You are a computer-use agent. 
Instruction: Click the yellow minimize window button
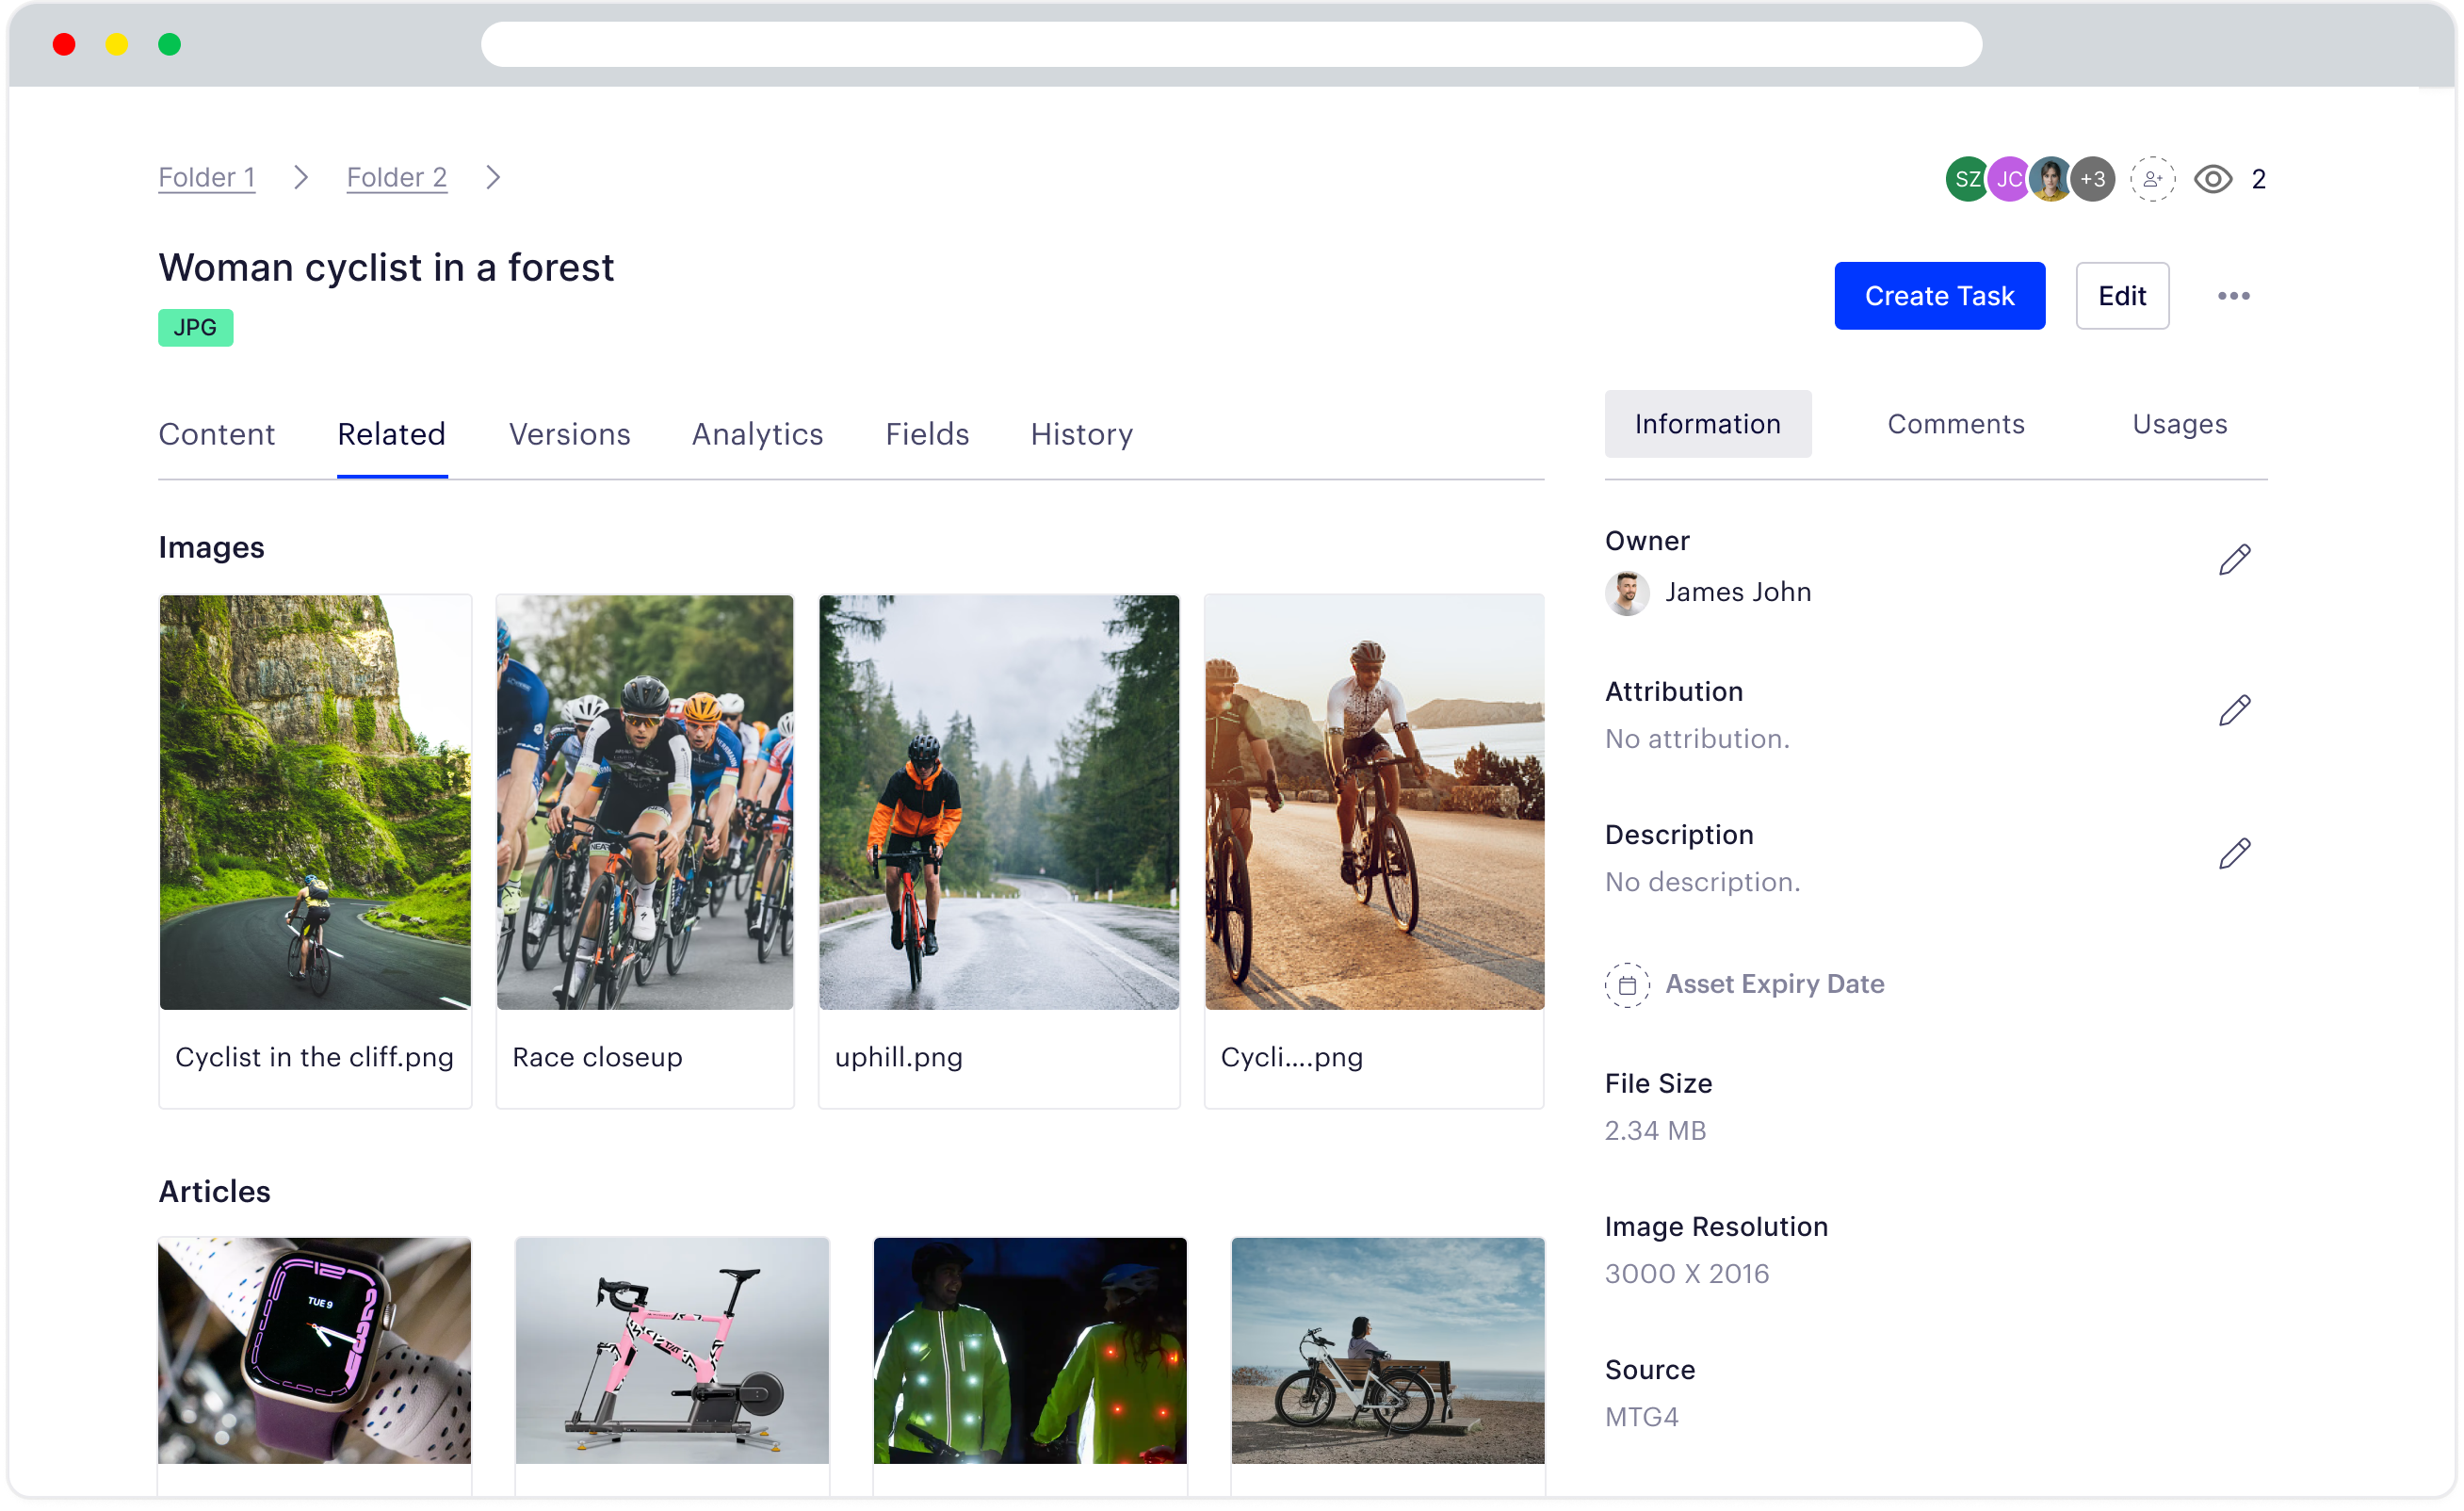pos(117,44)
